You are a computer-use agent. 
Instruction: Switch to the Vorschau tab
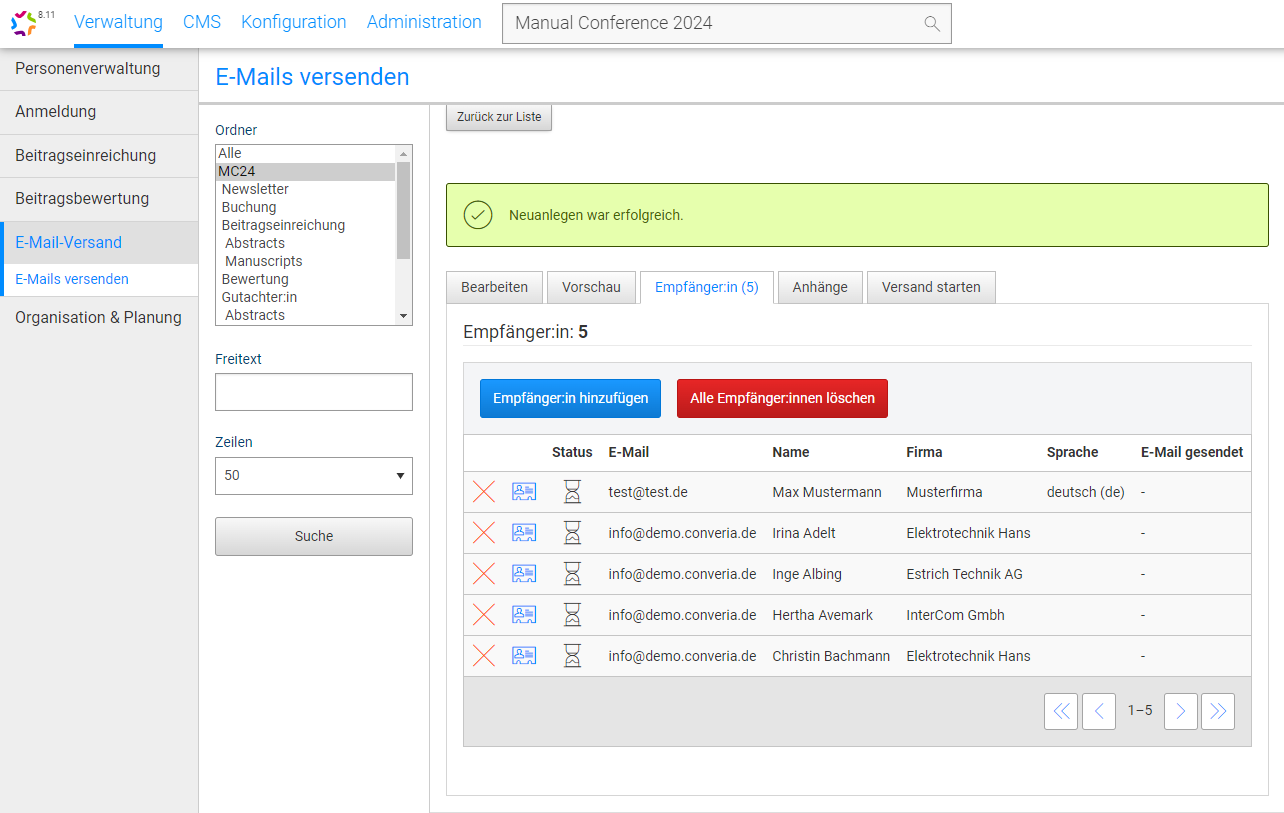pos(591,287)
